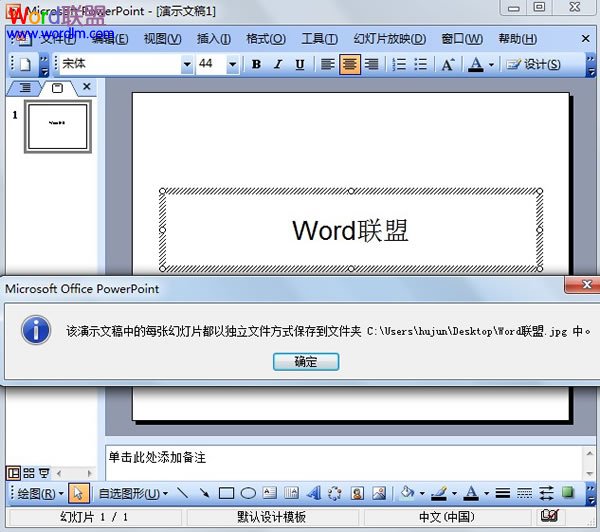Apply bulleted list formatting
The width and height of the screenshot is (600, 532).
(x=421, y=64)
